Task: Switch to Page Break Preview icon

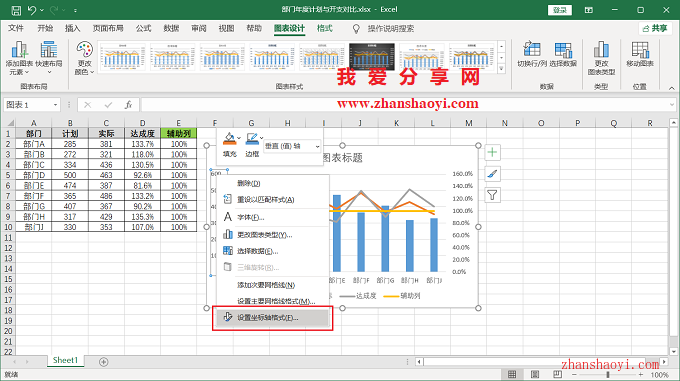Action: pyautogui.click(x=557, y=374)
